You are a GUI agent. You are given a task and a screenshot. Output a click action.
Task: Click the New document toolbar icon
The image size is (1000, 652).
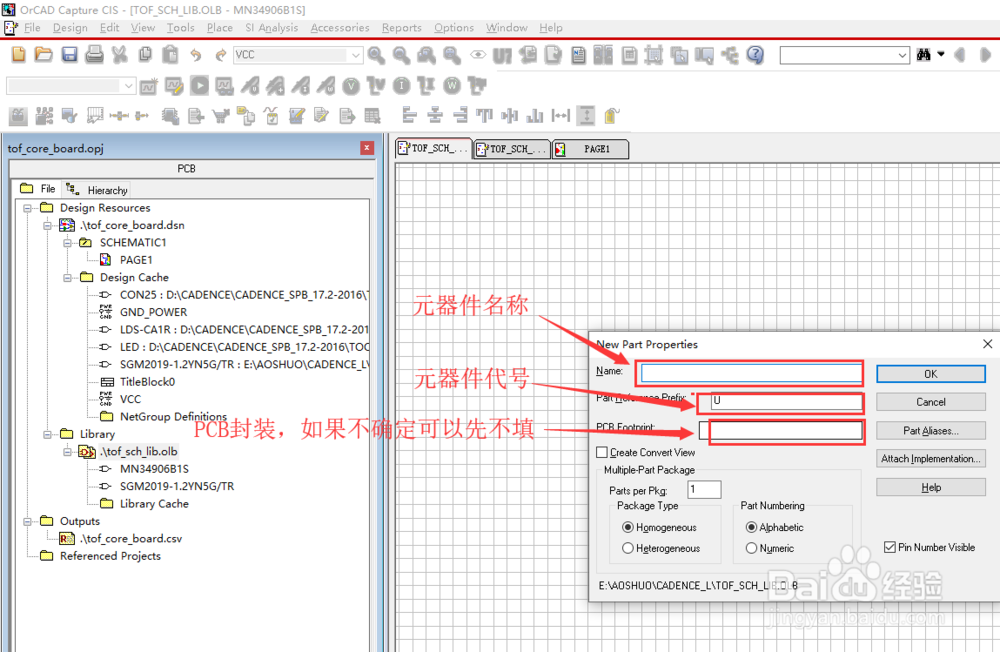[x=18, y=55]
